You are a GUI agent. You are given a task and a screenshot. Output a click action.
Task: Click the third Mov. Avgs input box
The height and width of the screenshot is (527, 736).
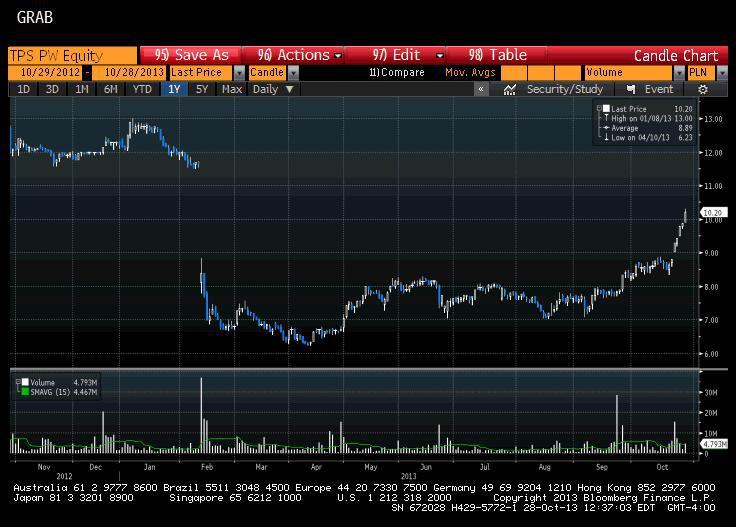pyautogui.click(x=568, y=73)
